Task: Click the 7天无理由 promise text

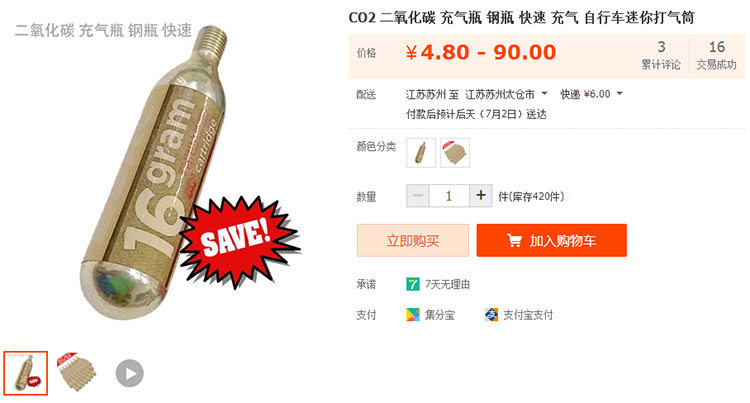Action: point(448,284)
